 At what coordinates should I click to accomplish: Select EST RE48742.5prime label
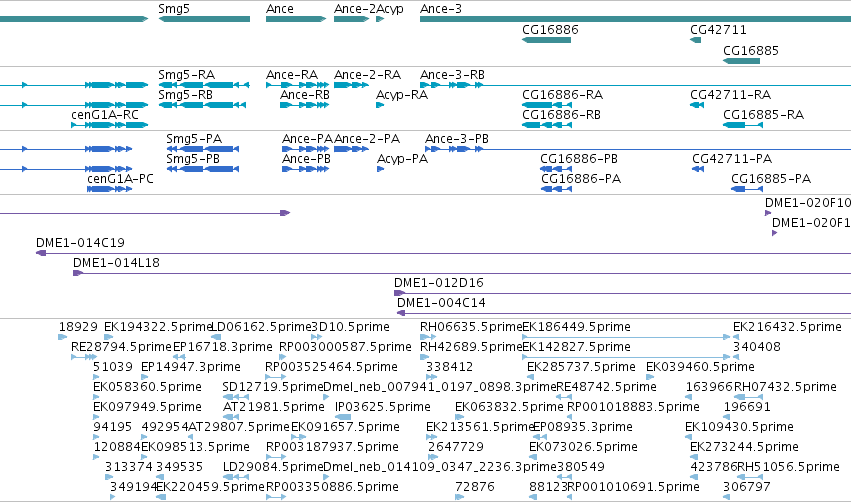pyautogui.click(x=606, y=386)
